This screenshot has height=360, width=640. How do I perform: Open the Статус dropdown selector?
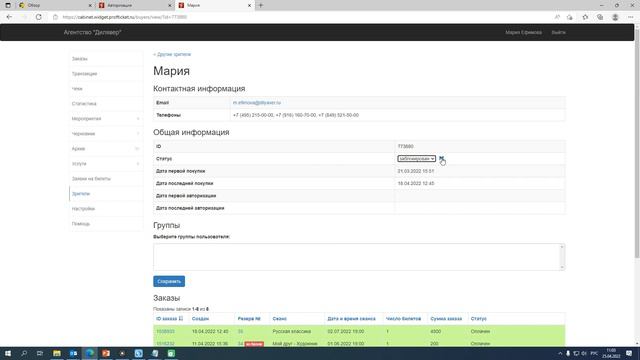tap(416, 158)
